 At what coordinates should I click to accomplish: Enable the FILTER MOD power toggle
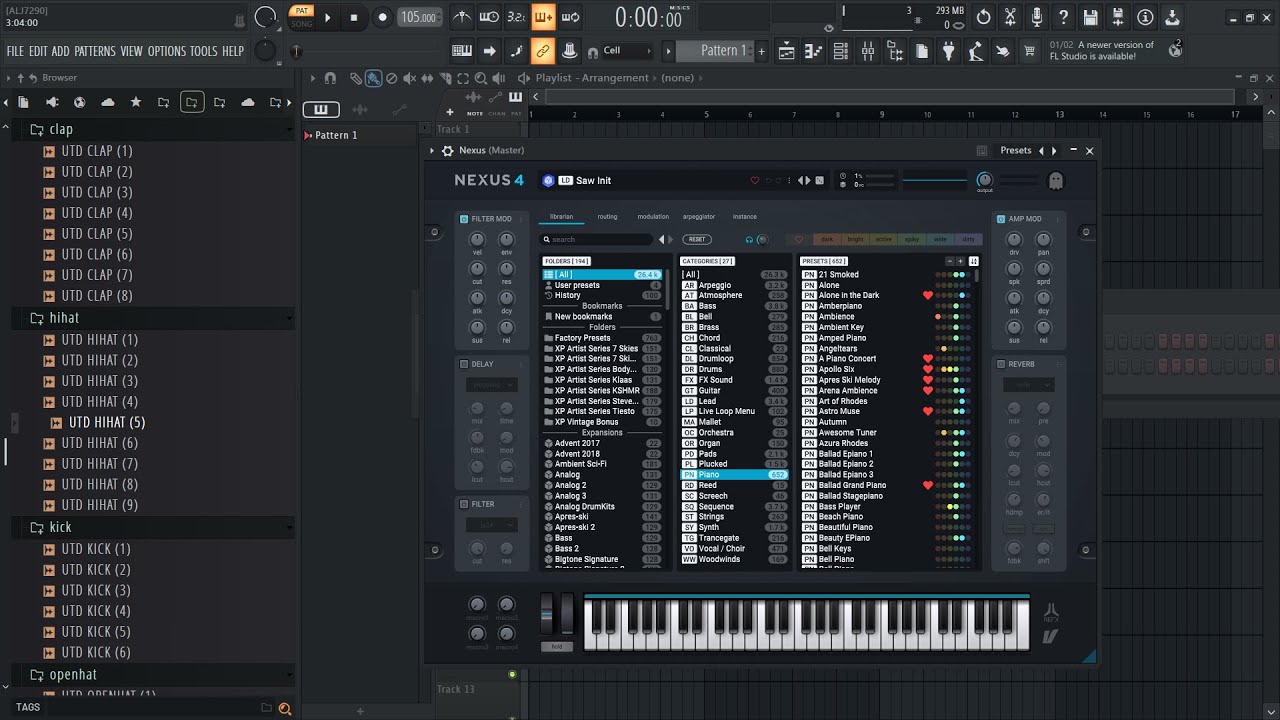(x=464, y=219)
